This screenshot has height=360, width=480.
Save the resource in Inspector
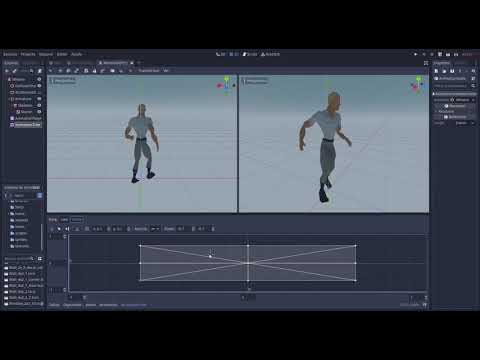click(x=452, y=71)
